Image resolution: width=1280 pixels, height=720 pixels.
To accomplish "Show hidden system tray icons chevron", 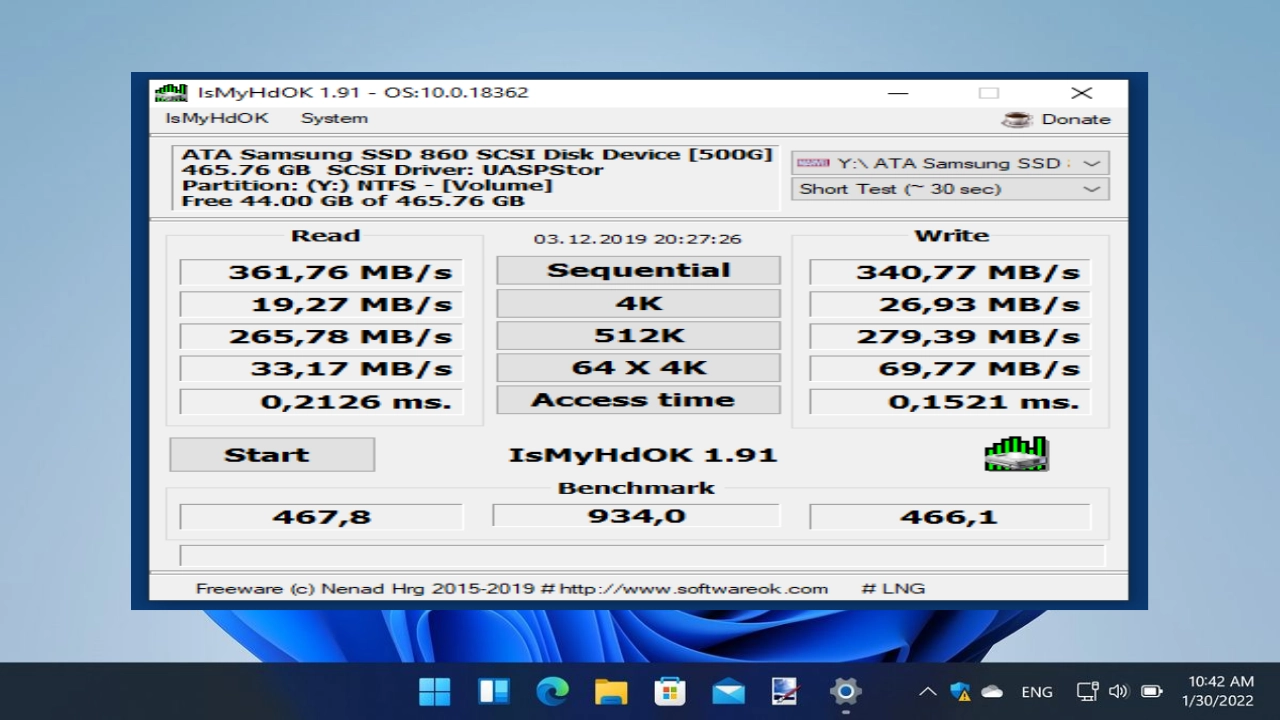I will point(928,691).
